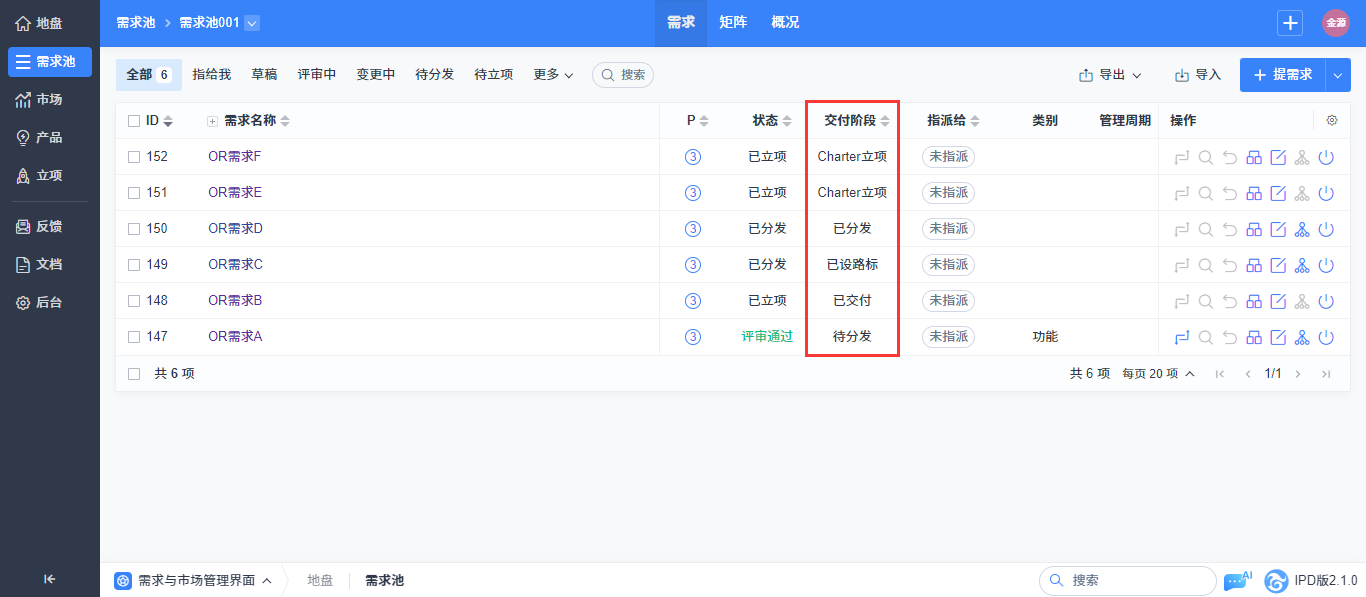The height and width of the screenshot is (597, 1366).
Task: Open the 导出 export dropdown
Action: click(x=1110, y=75)
